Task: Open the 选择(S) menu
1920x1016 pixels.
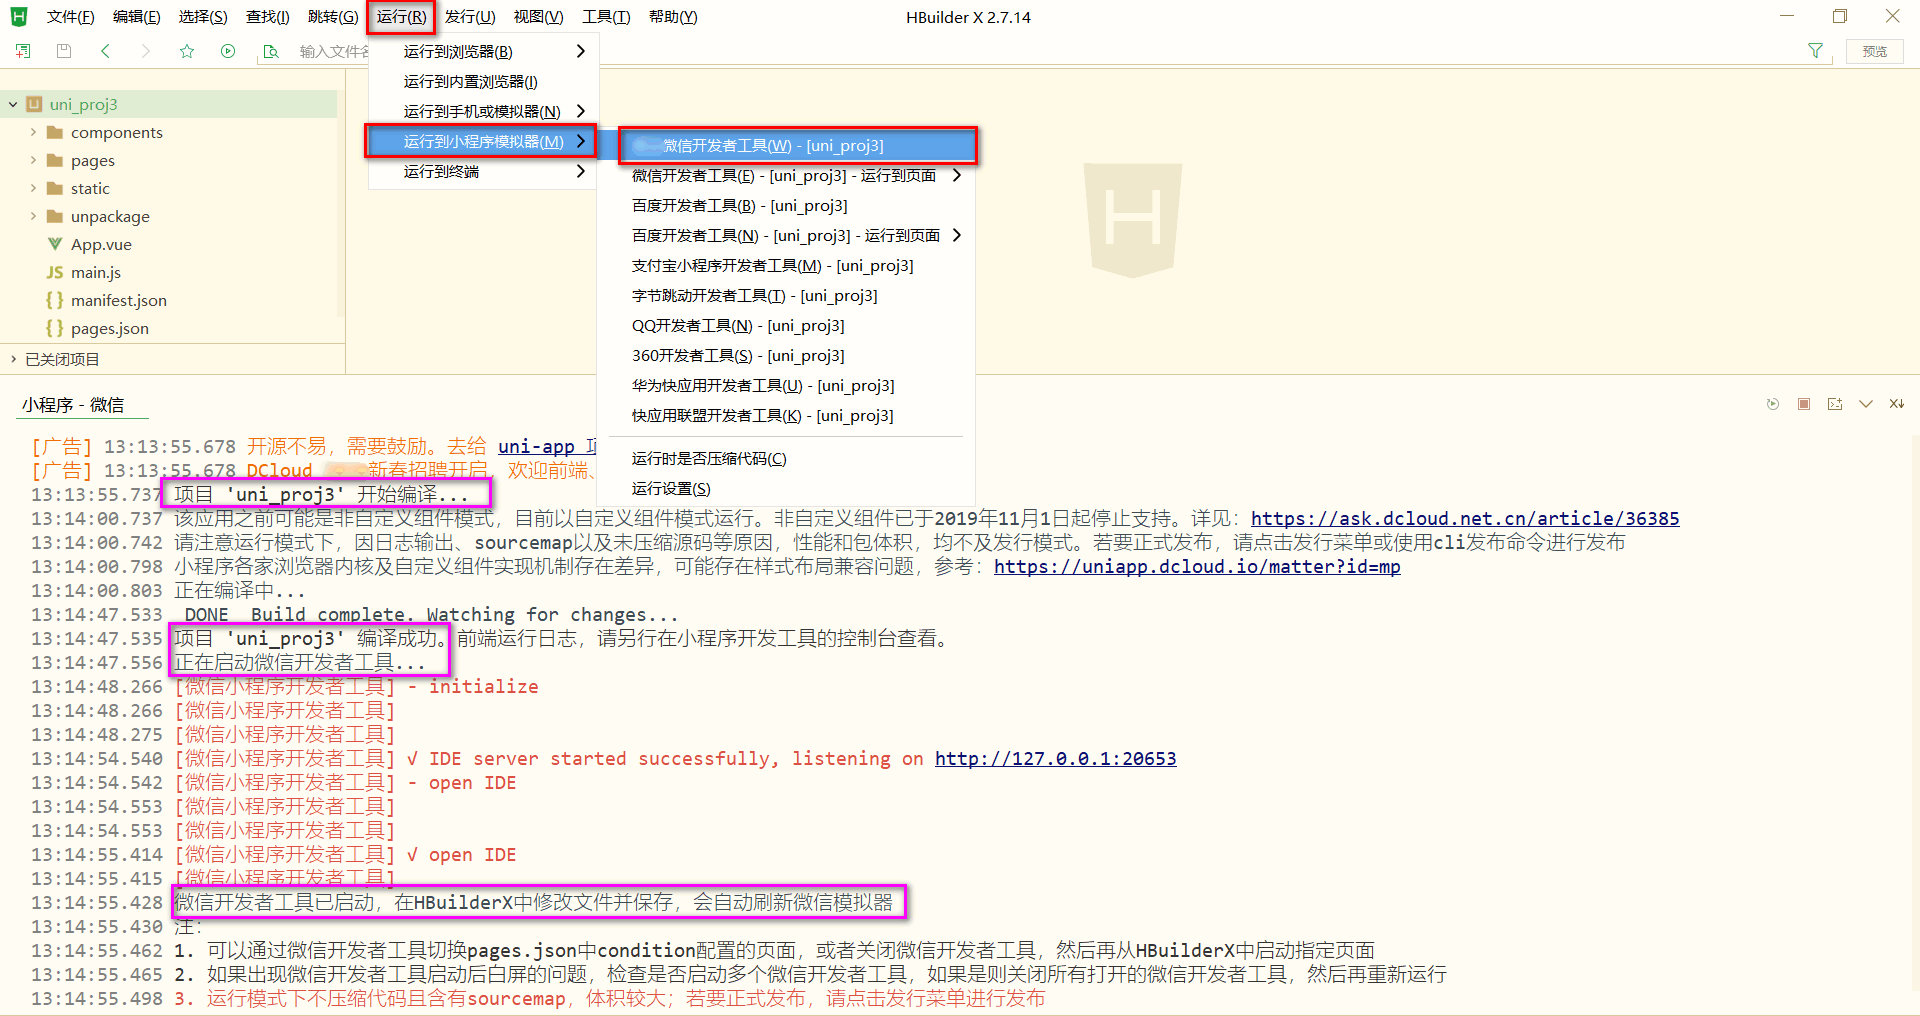Action: click(203, 17)
